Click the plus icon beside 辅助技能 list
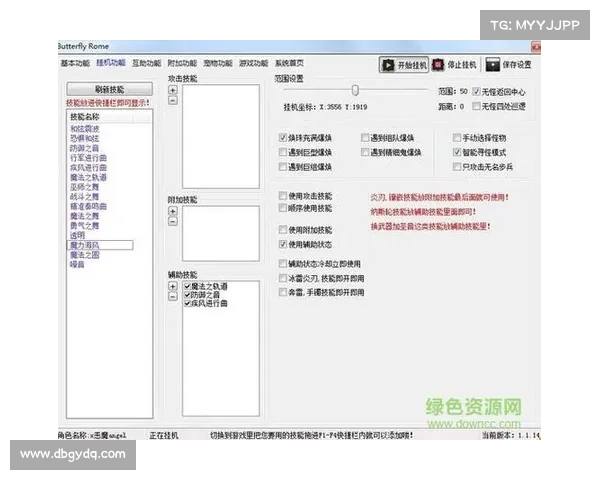600x480 pixels. (173, 286)
